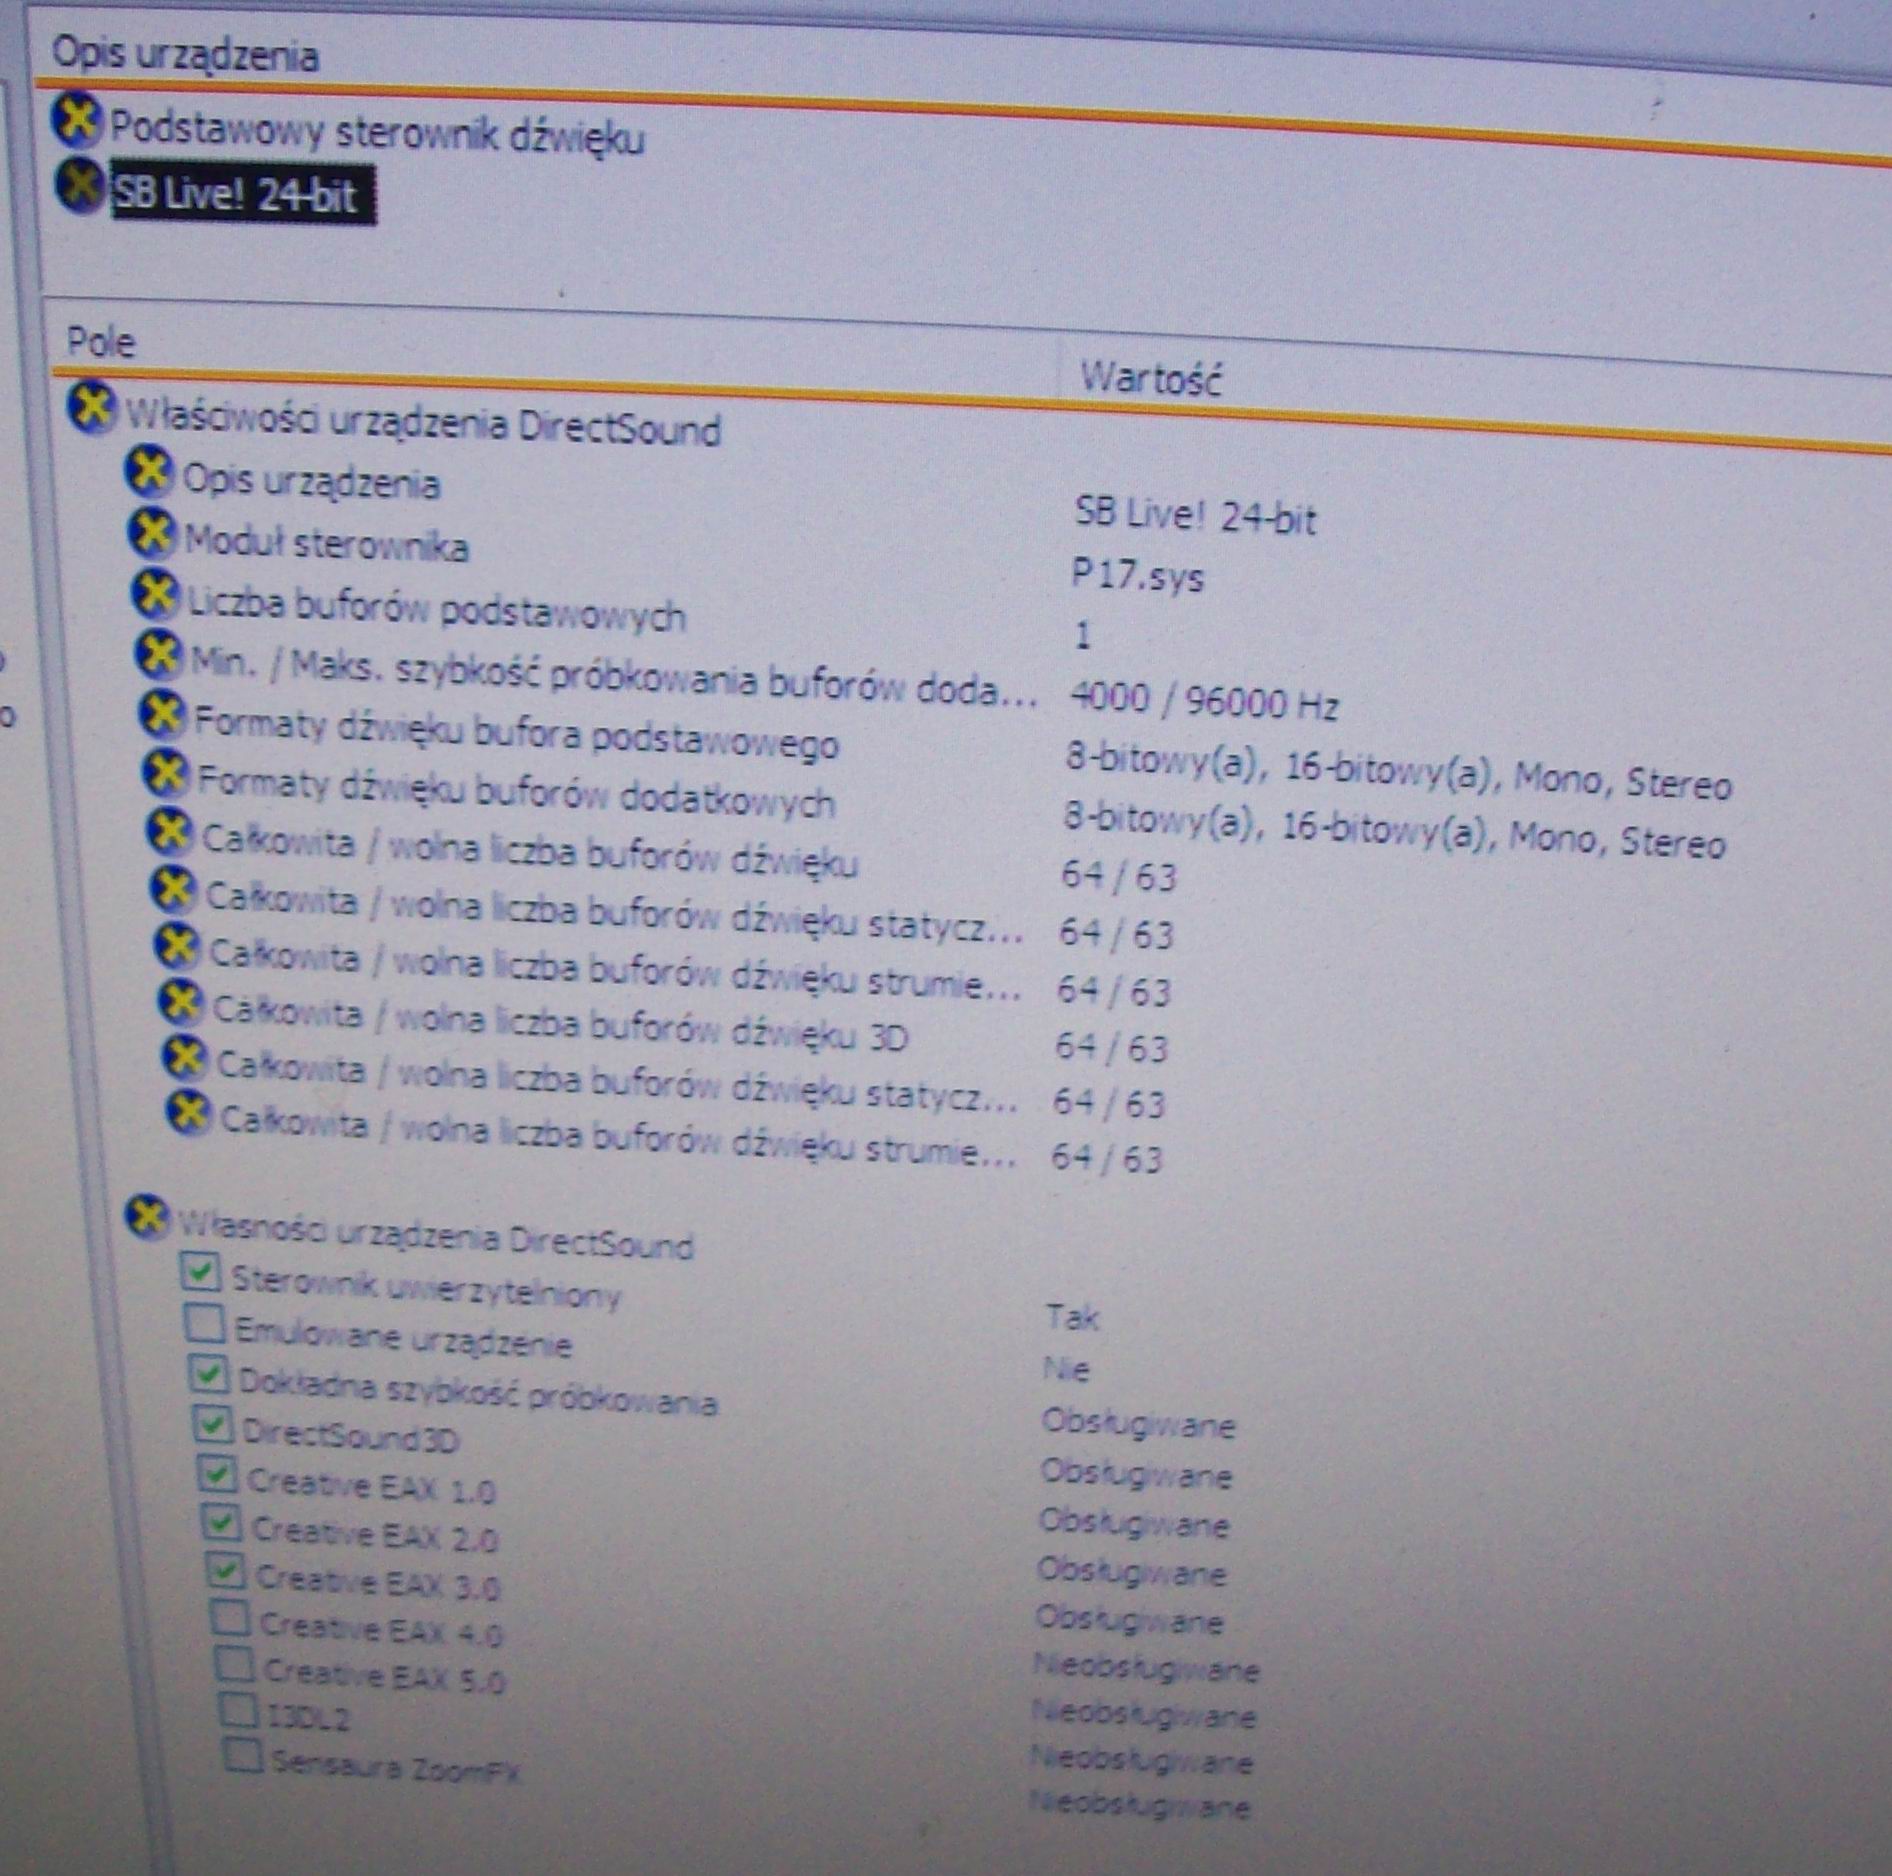The image size is (1892, 1876).
Task: Select Liczba buforów podstawowych label
Action: (437, 608)
